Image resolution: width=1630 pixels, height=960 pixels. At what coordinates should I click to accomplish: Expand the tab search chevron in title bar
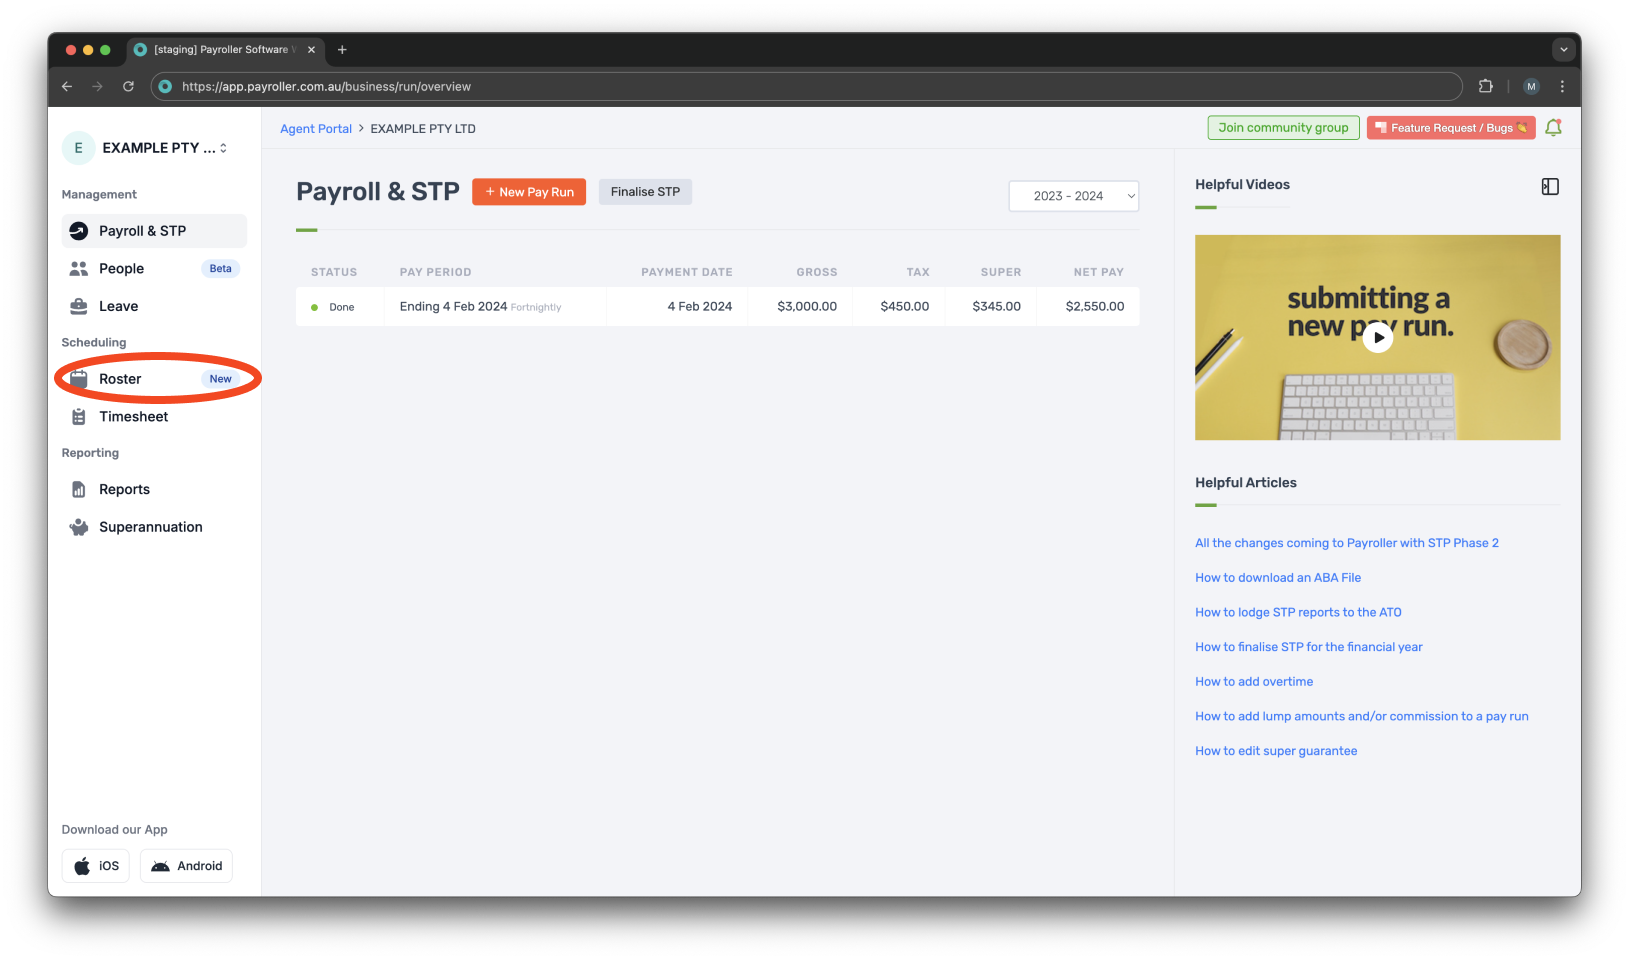[1564, 50]
